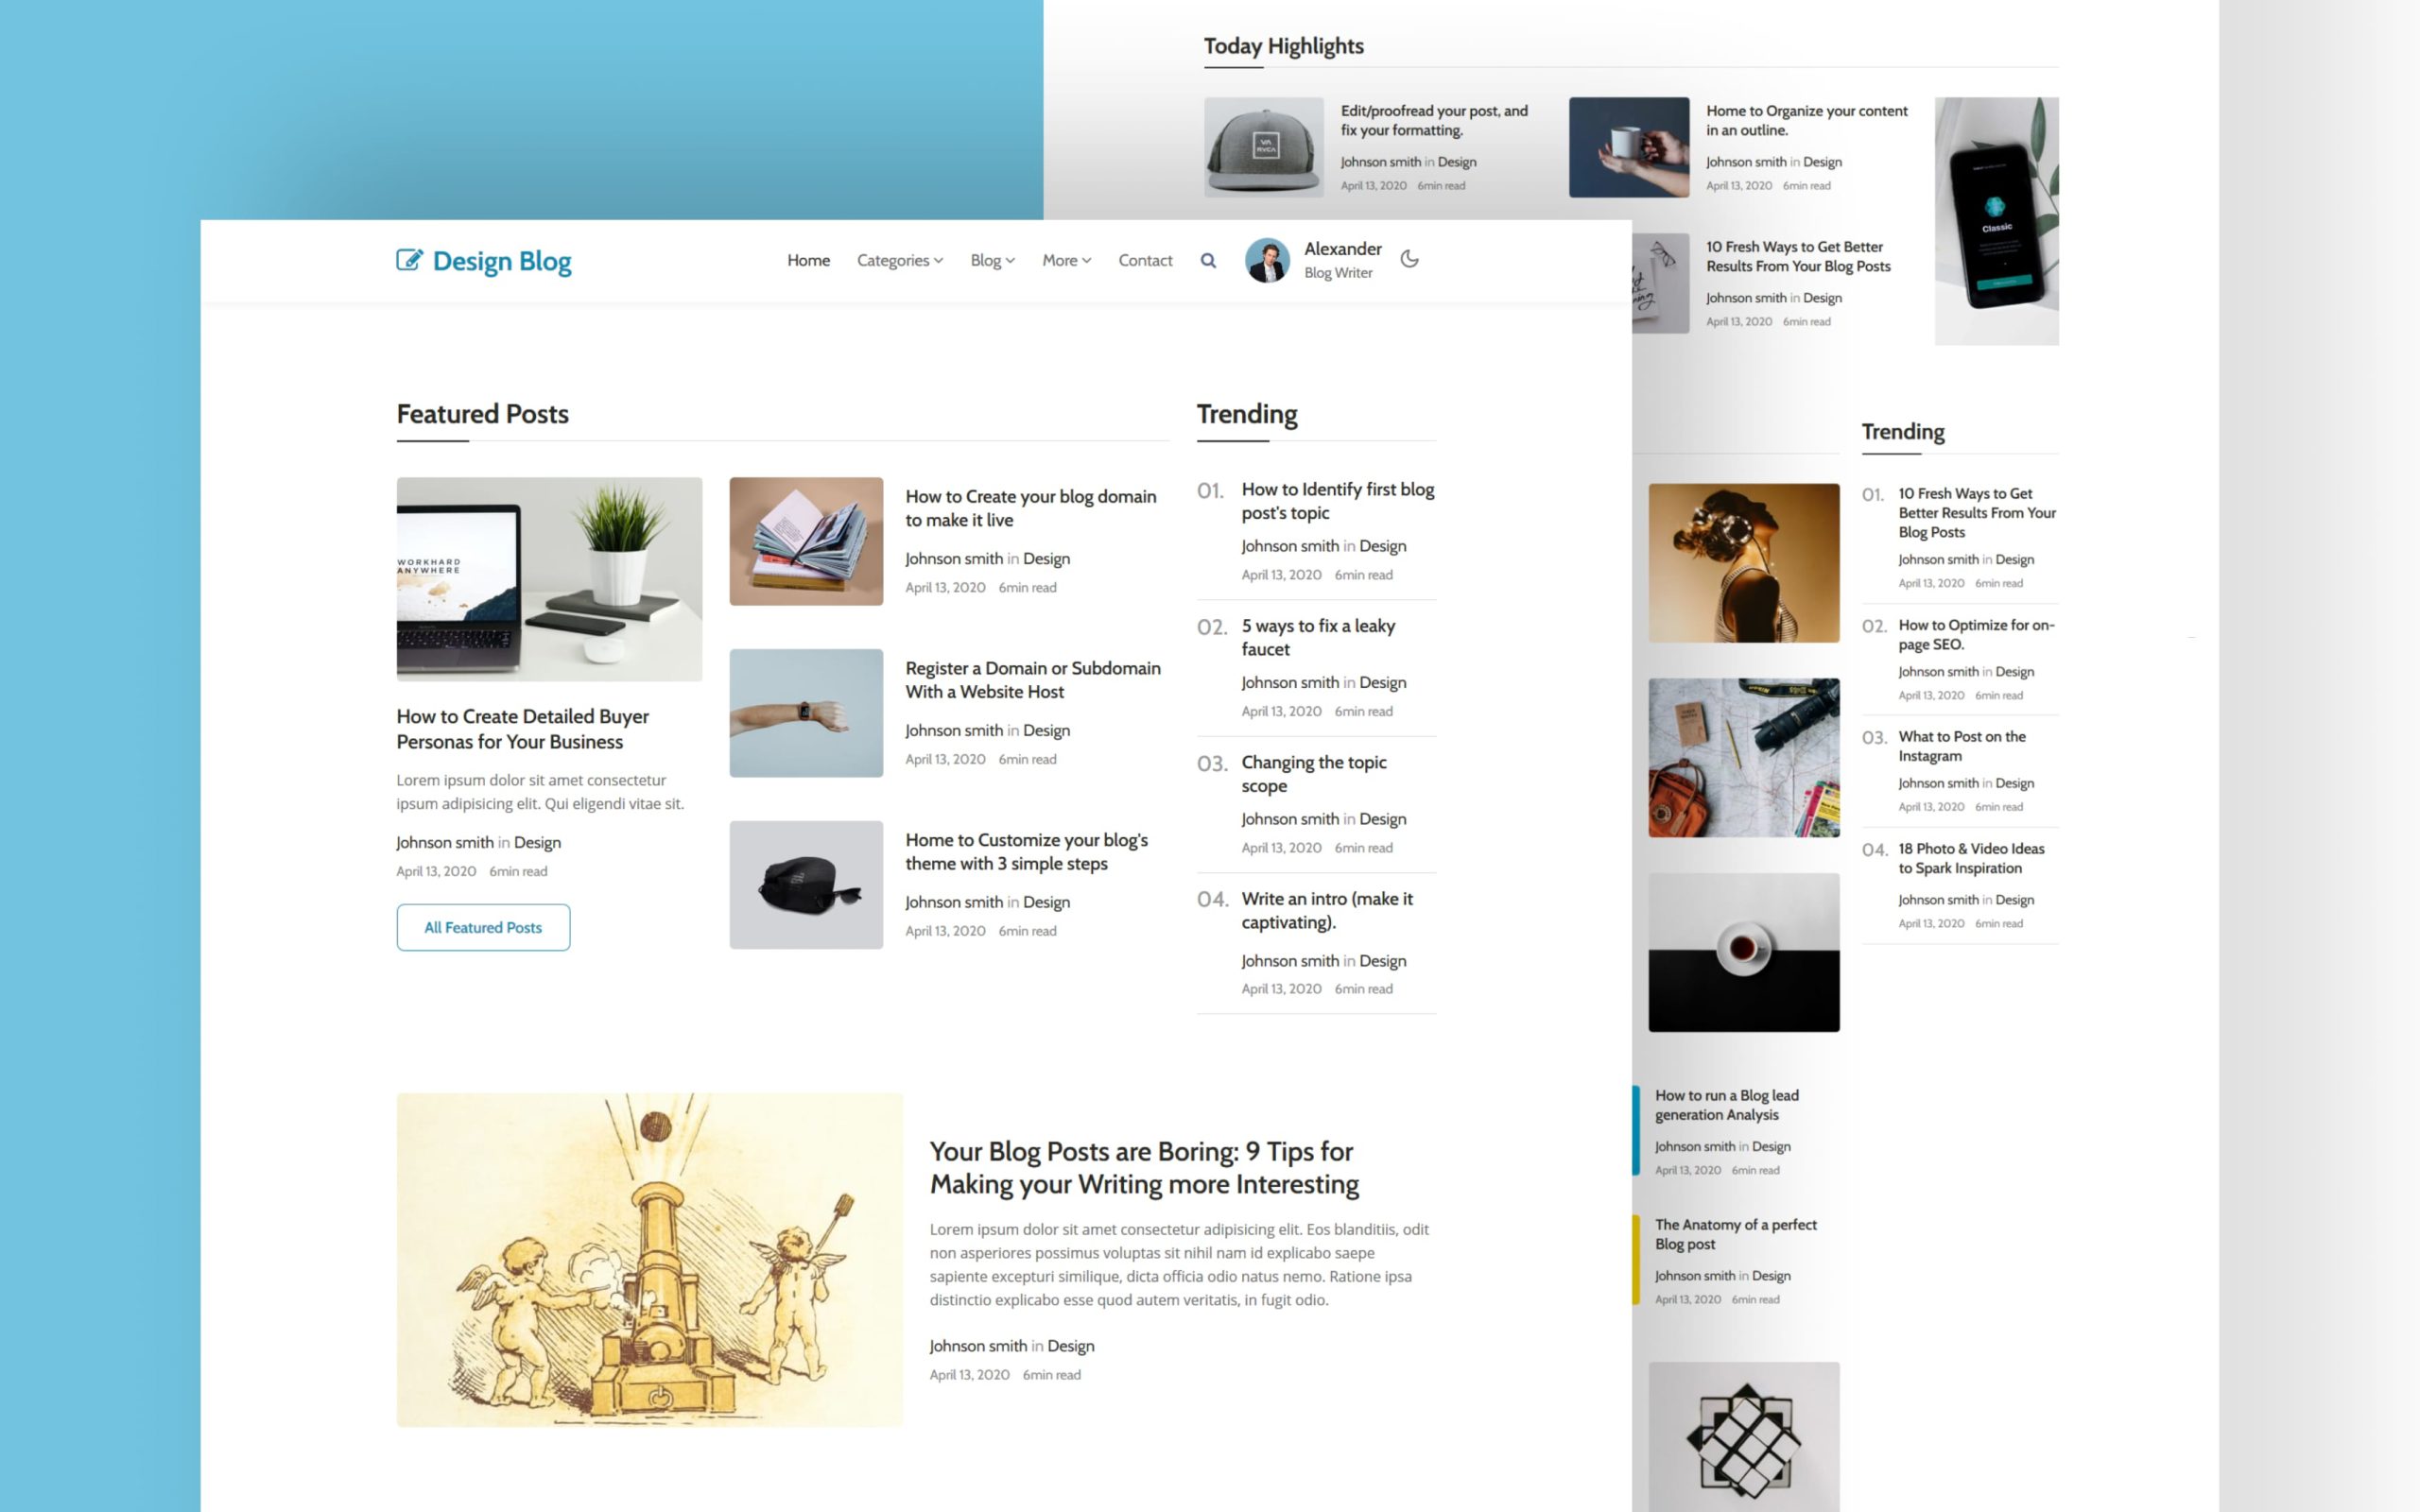Select the Home navigation tab
This screenshot has height=1512, width=2420.
[x=806, y=260]
